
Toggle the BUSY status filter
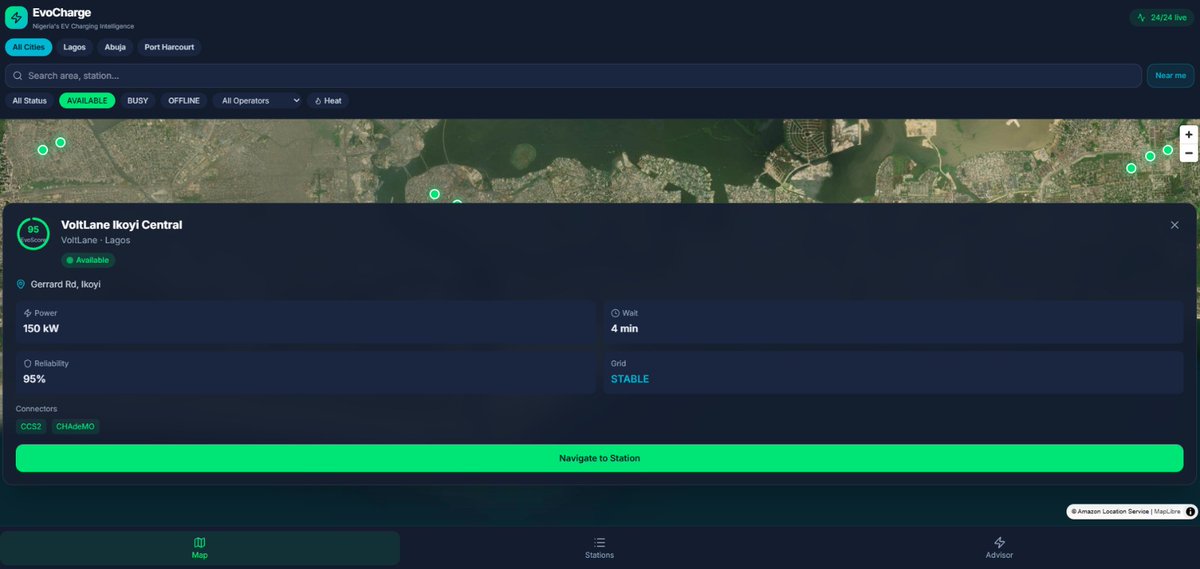click(138, 101)
